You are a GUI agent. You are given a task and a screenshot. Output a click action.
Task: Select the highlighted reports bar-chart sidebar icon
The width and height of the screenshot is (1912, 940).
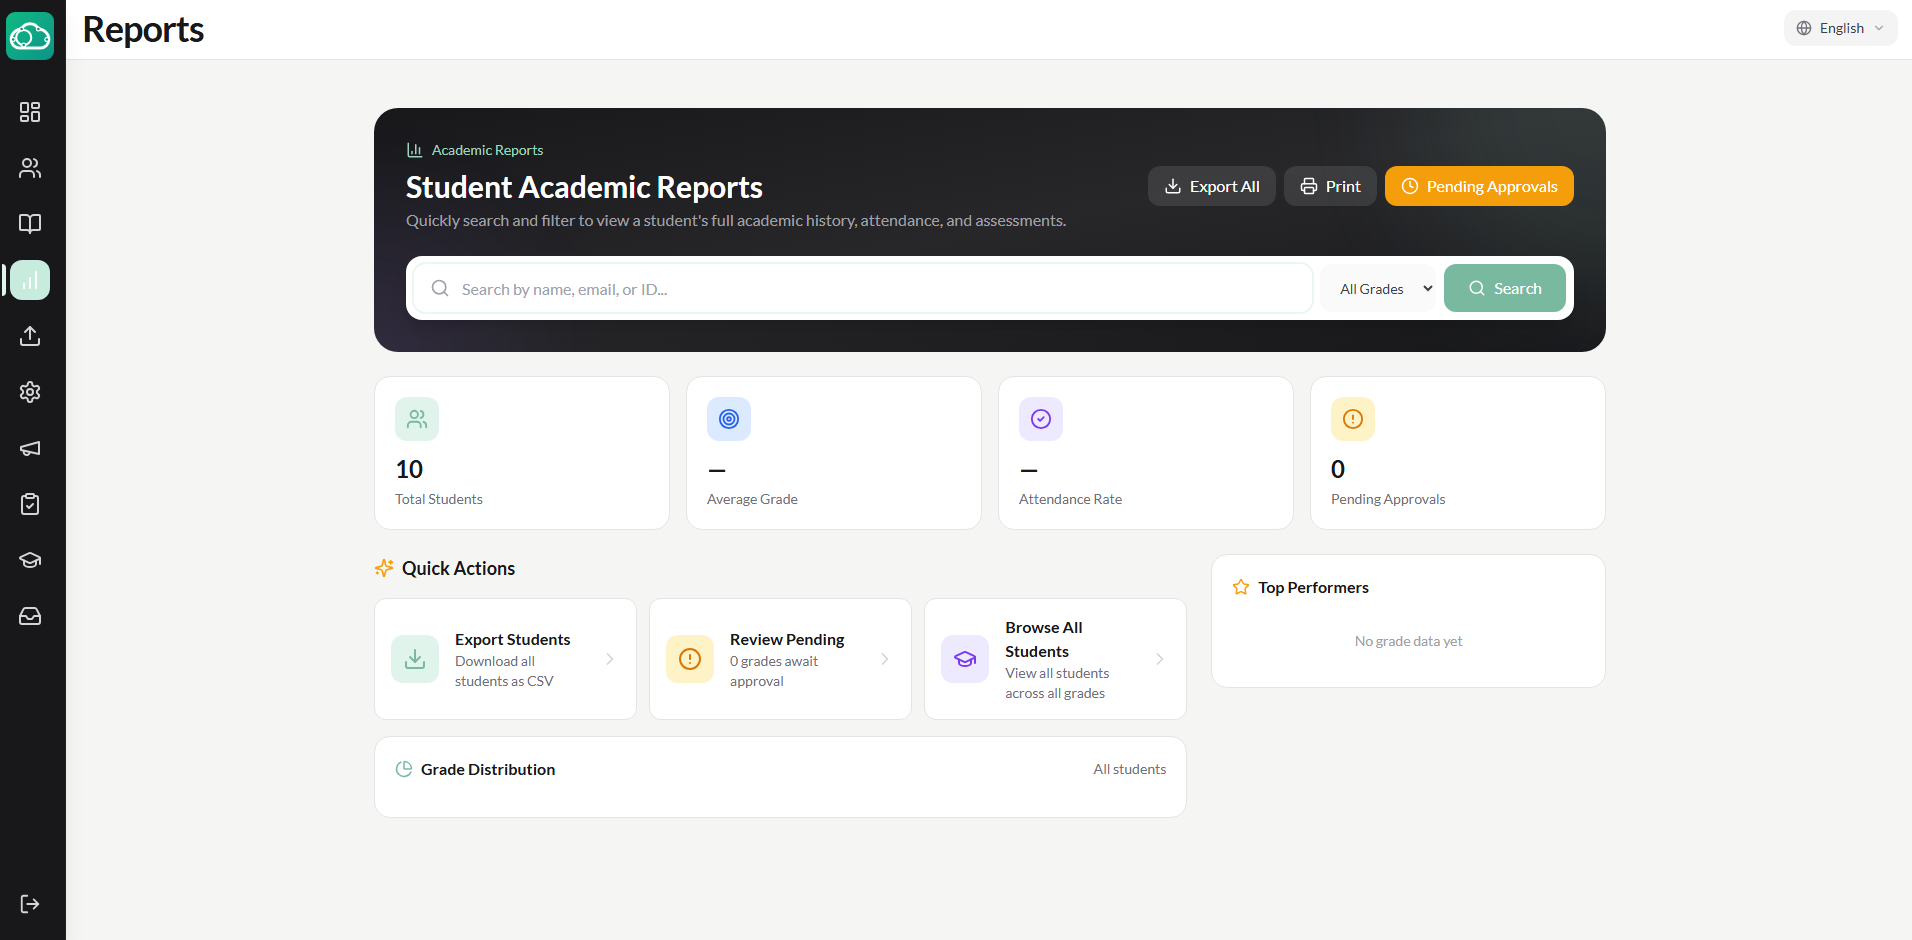30,280
